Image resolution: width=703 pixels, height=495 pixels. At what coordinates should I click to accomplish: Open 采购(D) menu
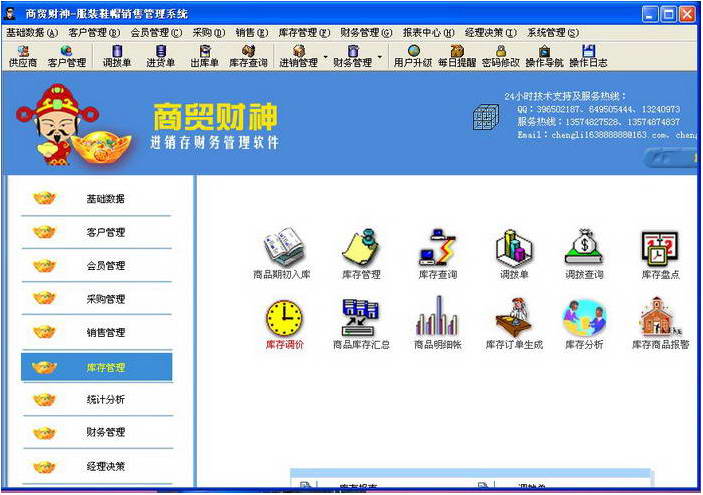coord(209,33)
